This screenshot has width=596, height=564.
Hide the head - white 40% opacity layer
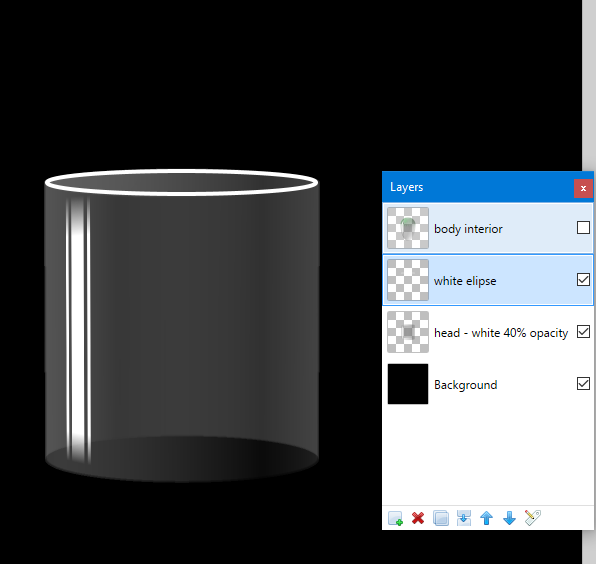583,332
